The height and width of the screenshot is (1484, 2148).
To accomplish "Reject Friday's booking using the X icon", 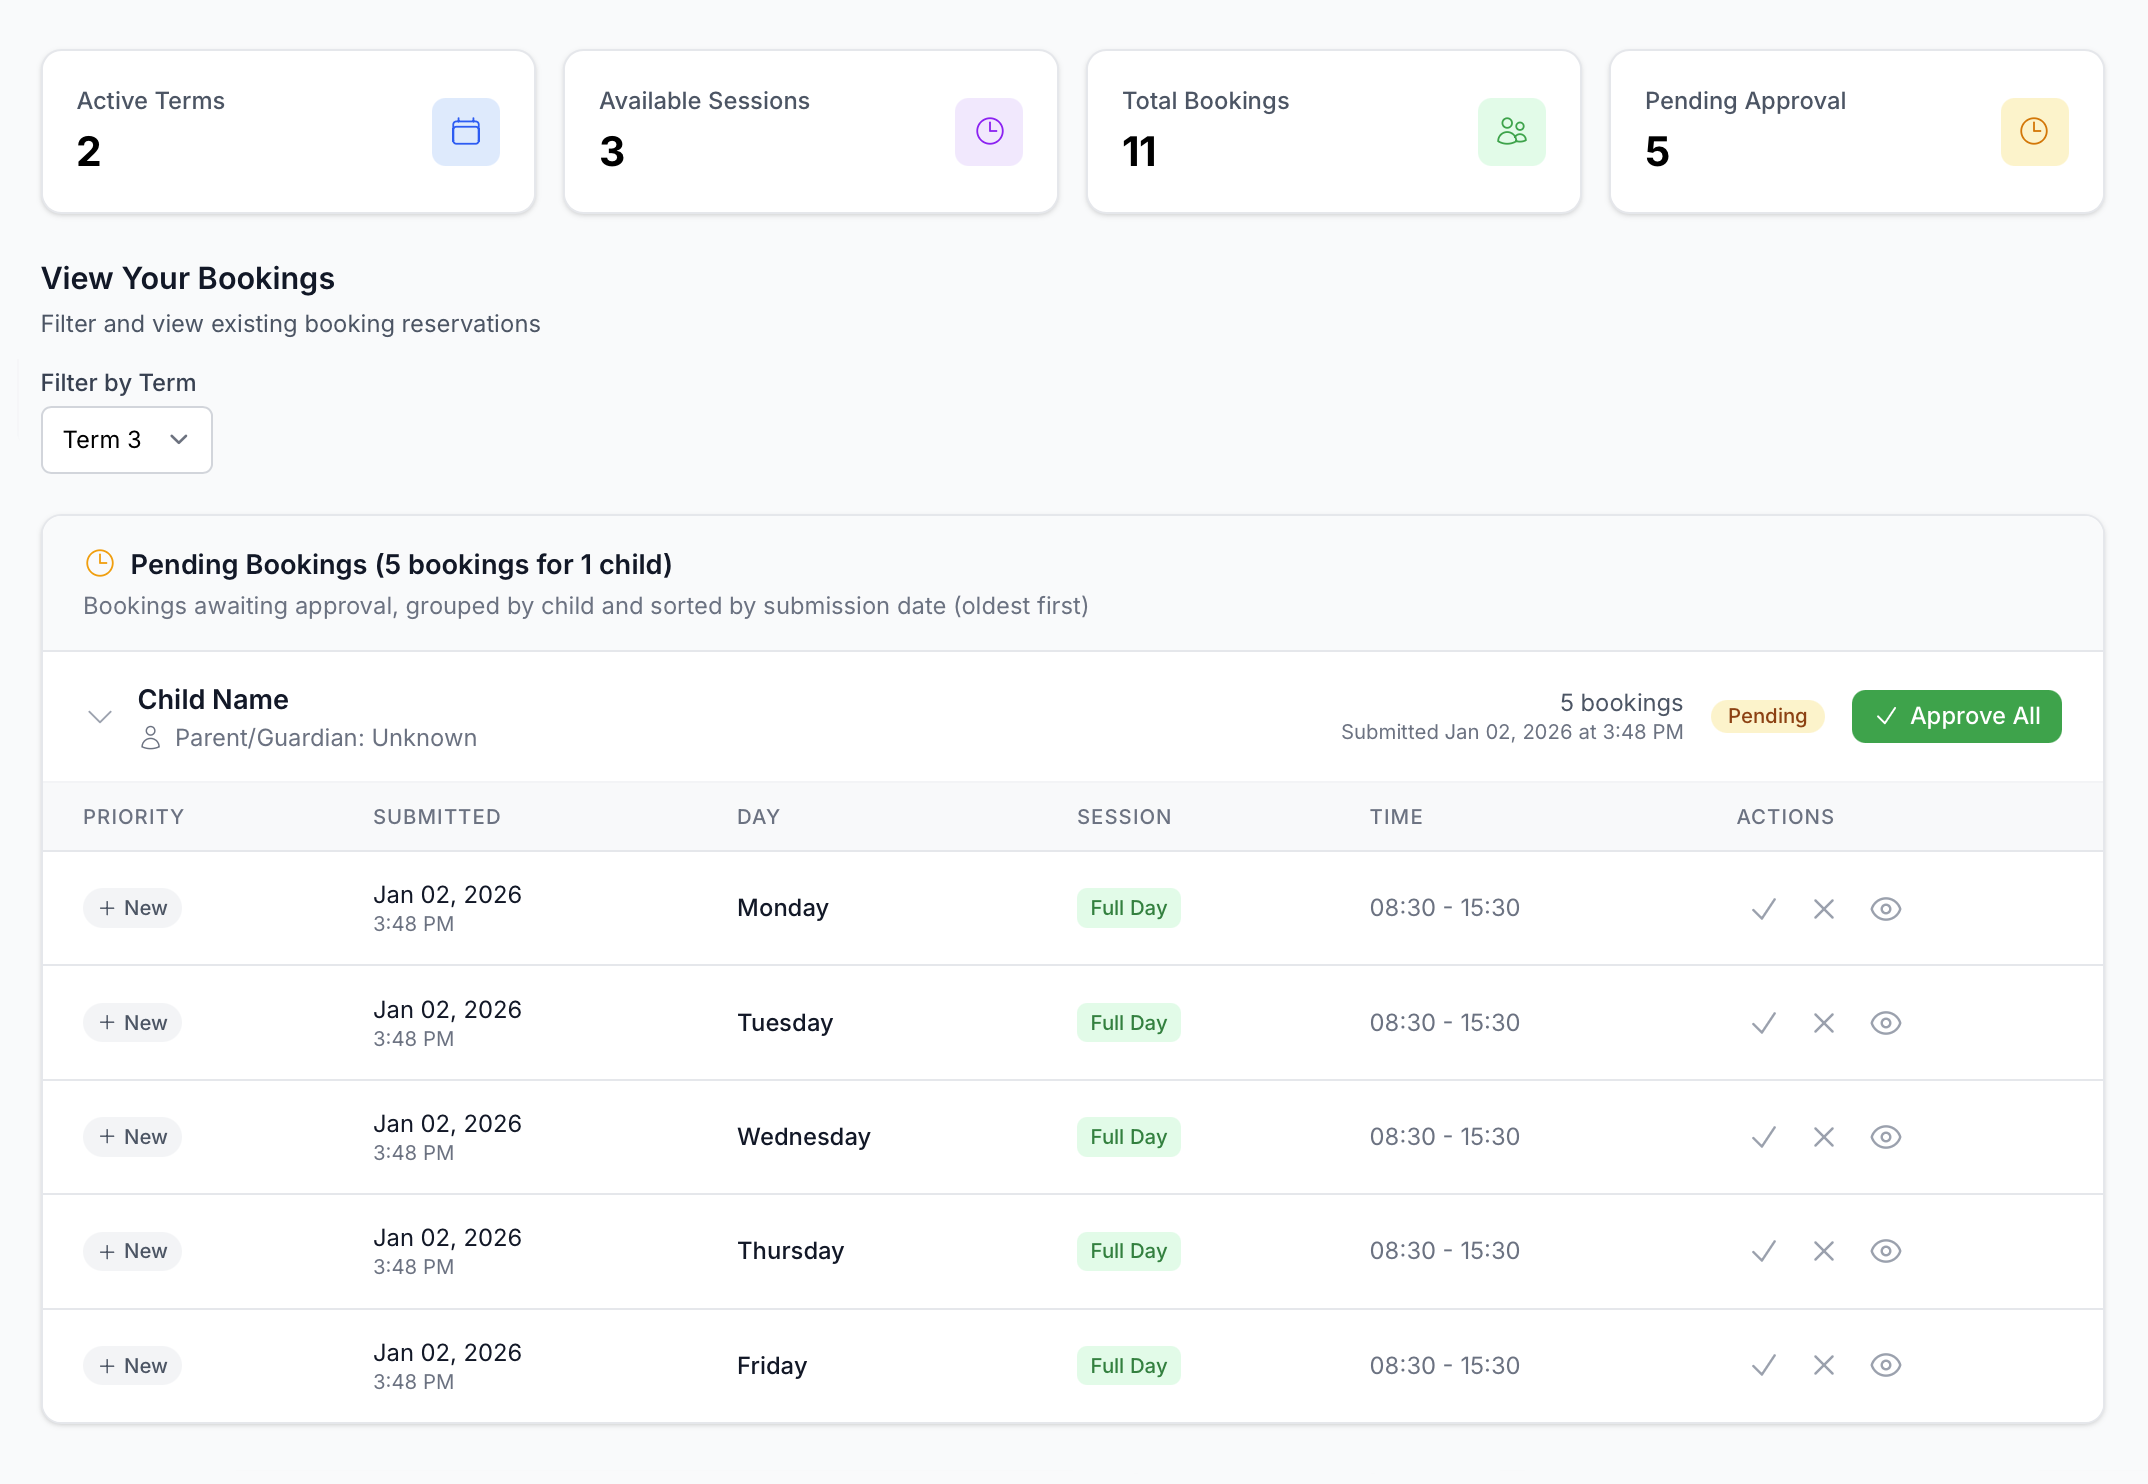I will pyautogui.click(x=1824, y=1365).
